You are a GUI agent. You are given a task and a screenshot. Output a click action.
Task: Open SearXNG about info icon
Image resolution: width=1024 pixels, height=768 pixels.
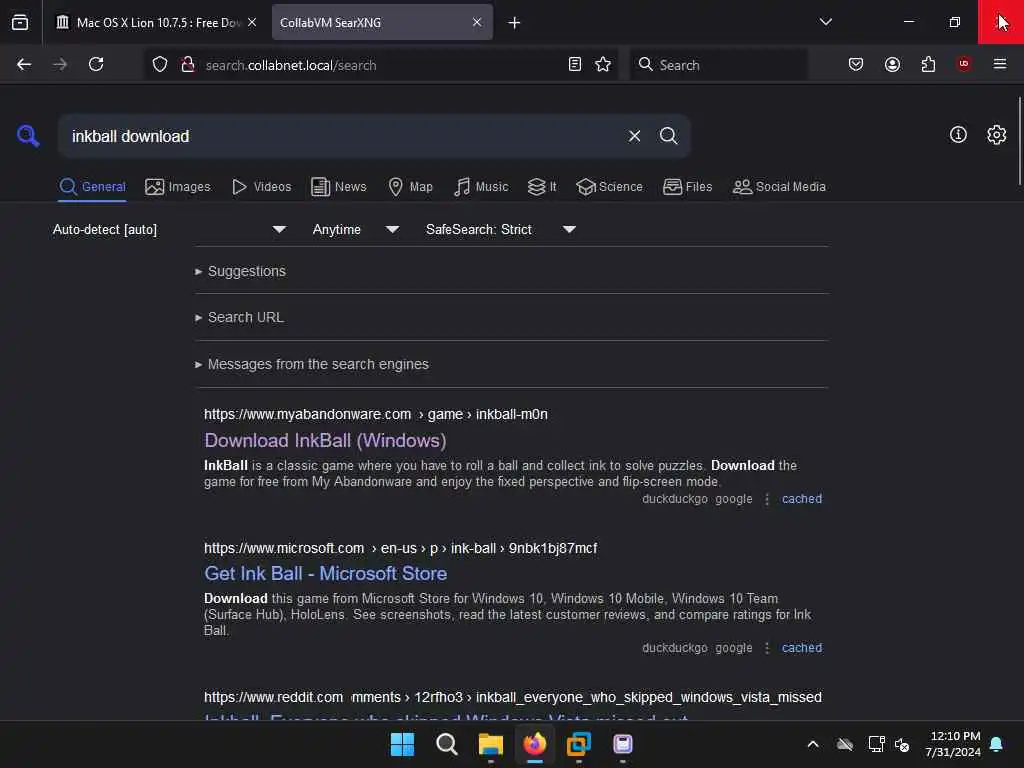[958, 135]
